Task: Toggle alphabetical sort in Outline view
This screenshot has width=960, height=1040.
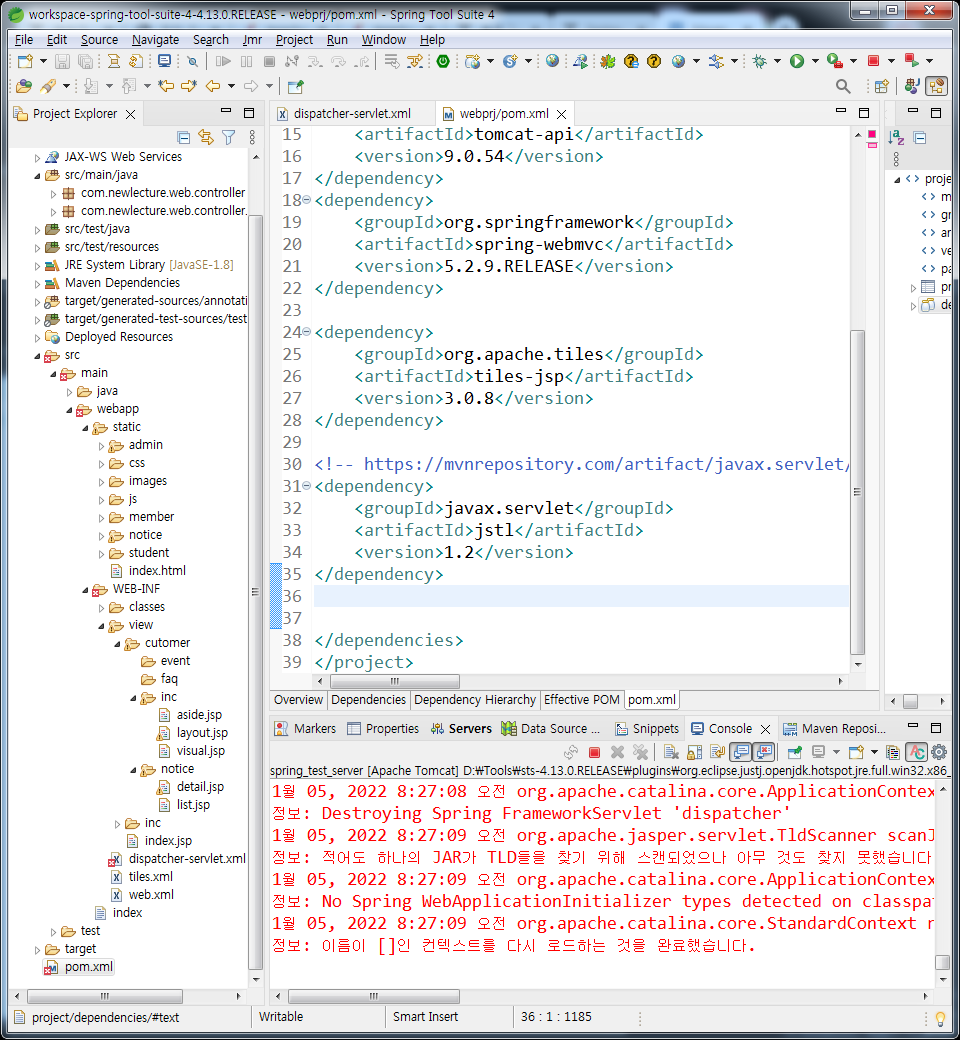Action: (896, 138)
